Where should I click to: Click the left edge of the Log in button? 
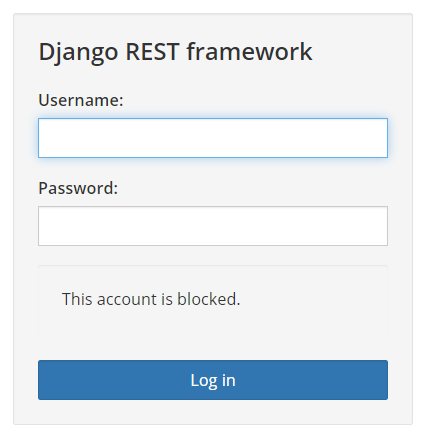click(43, 380)
